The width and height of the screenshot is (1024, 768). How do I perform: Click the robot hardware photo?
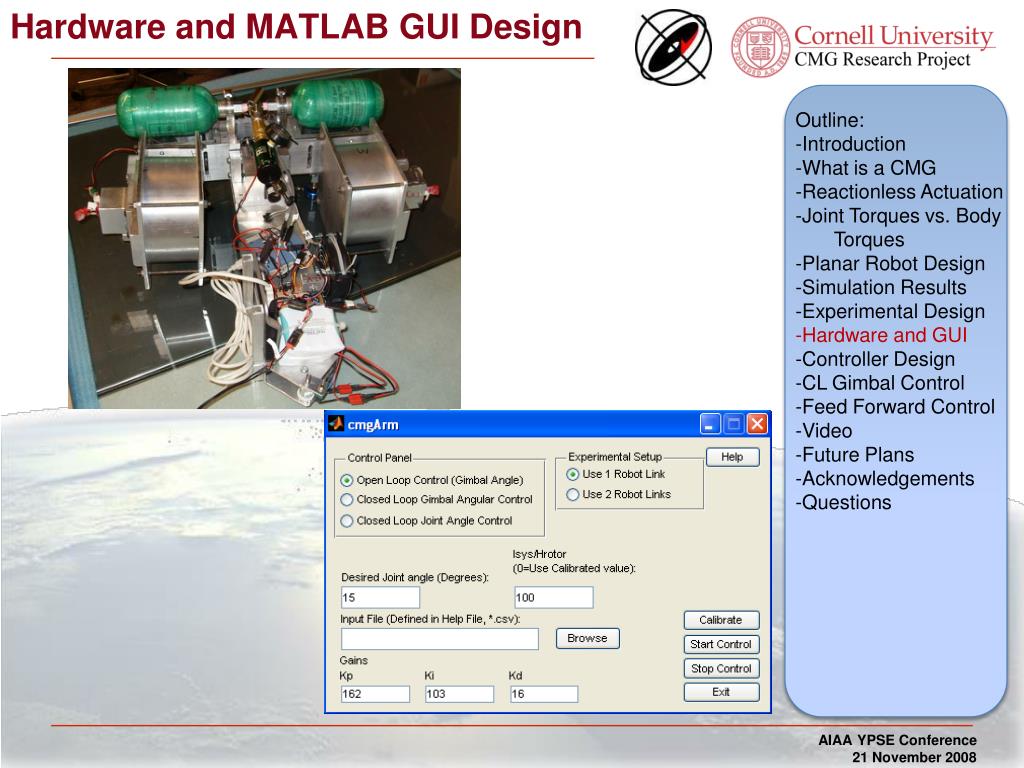tap(264, 238)
